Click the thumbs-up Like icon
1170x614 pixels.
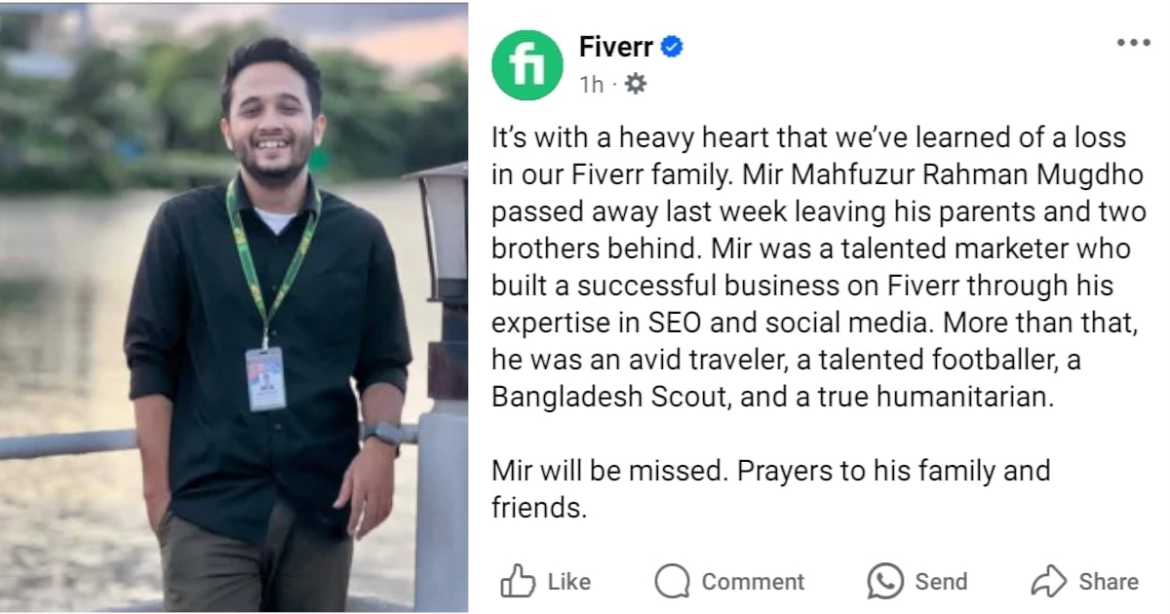click(517, 581)
